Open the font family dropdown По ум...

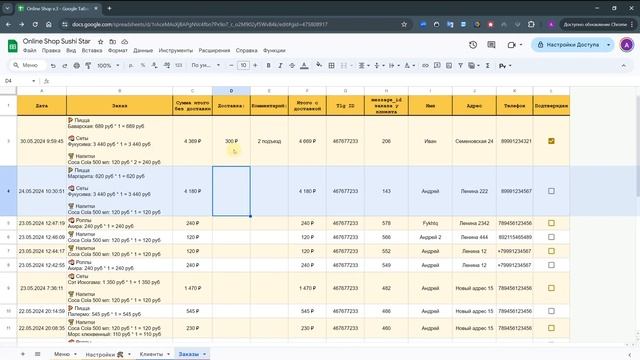[x=205, y=65]
